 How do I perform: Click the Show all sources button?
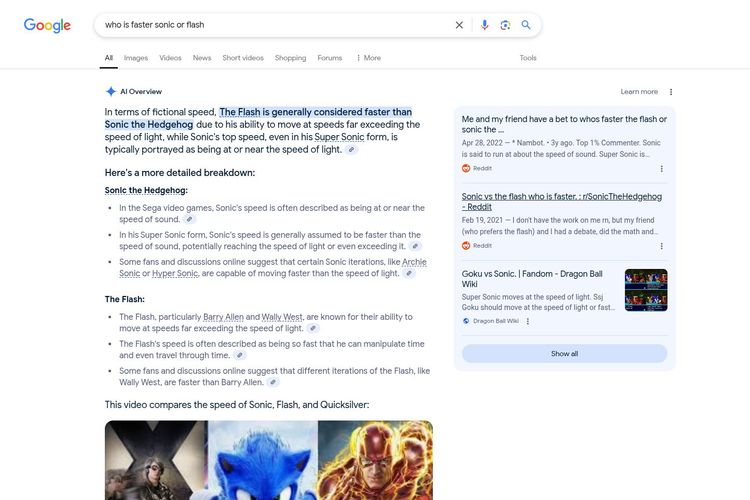coord(564,354)
